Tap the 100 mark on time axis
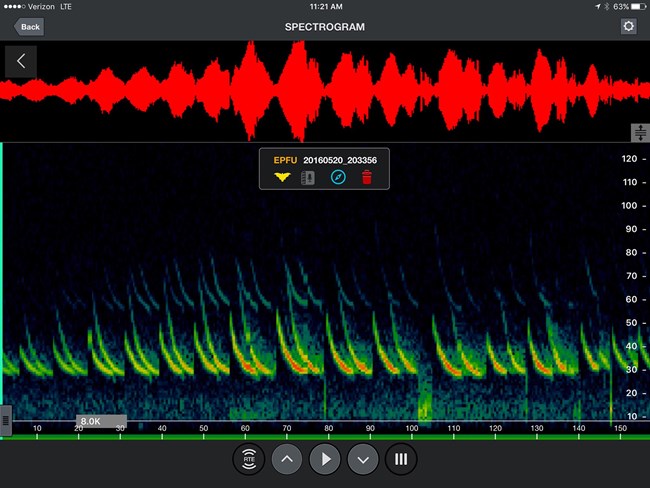 pyautogui.click(x=411, y=429)
